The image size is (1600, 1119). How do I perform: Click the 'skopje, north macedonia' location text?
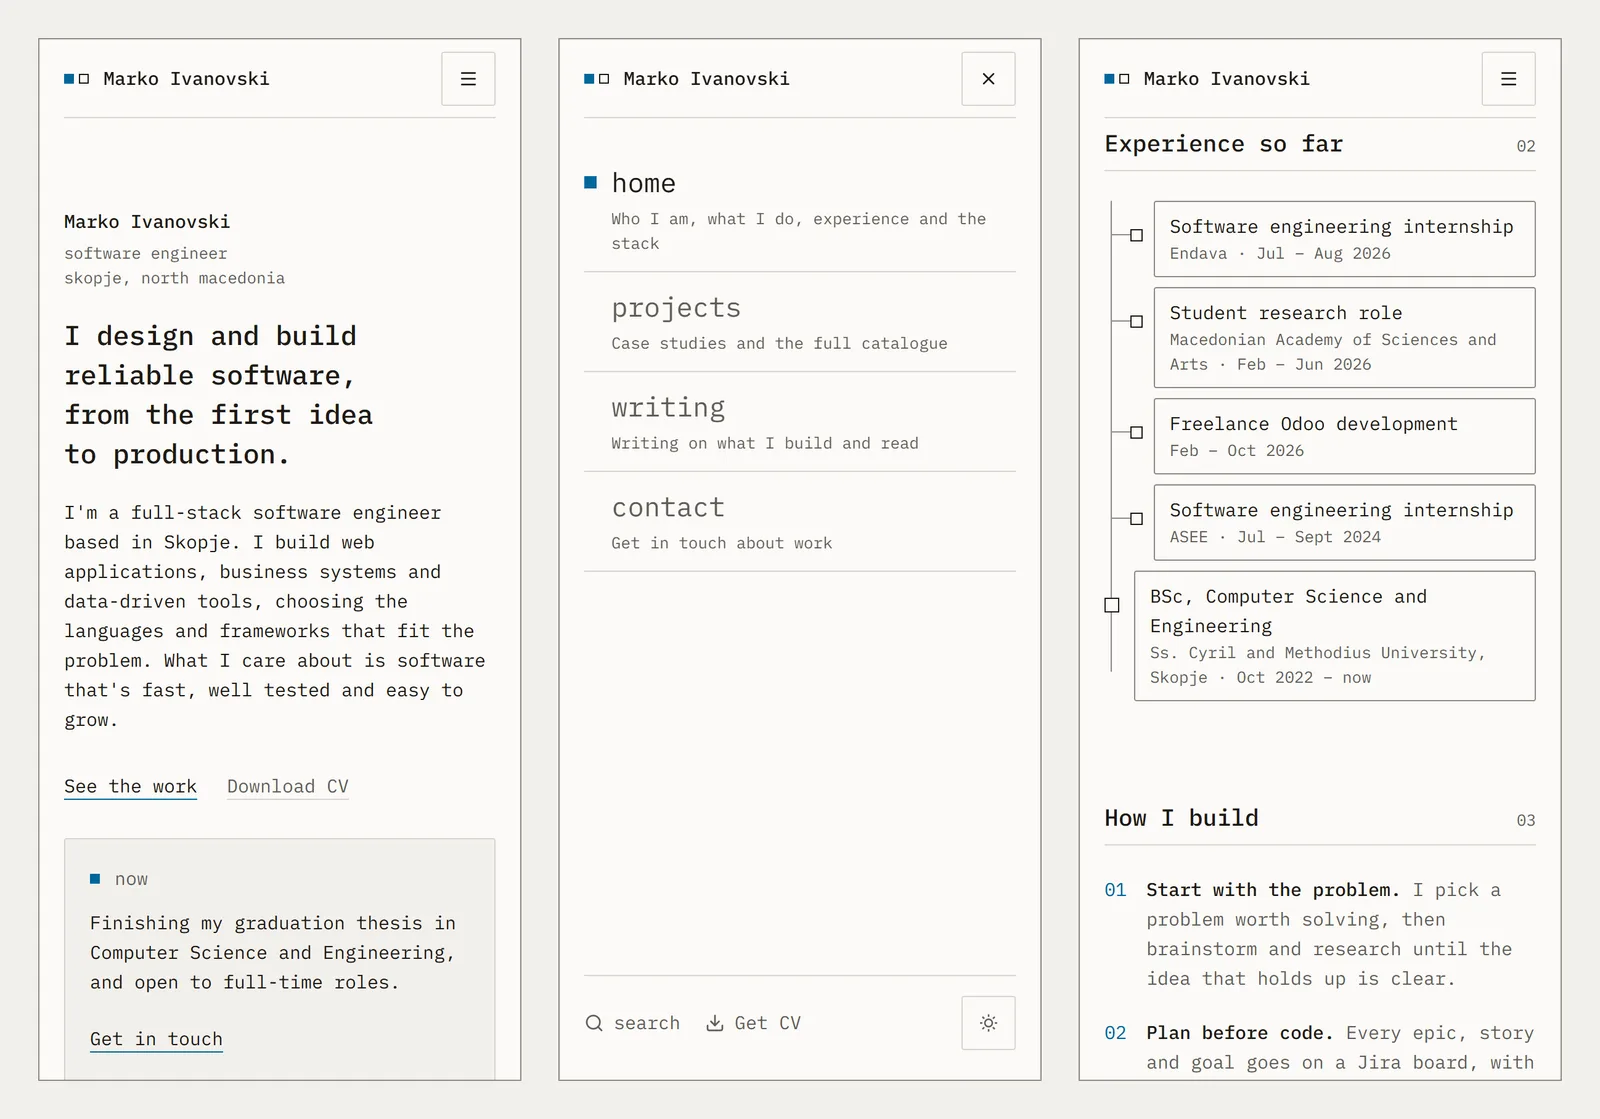click(x=174, y=278)
